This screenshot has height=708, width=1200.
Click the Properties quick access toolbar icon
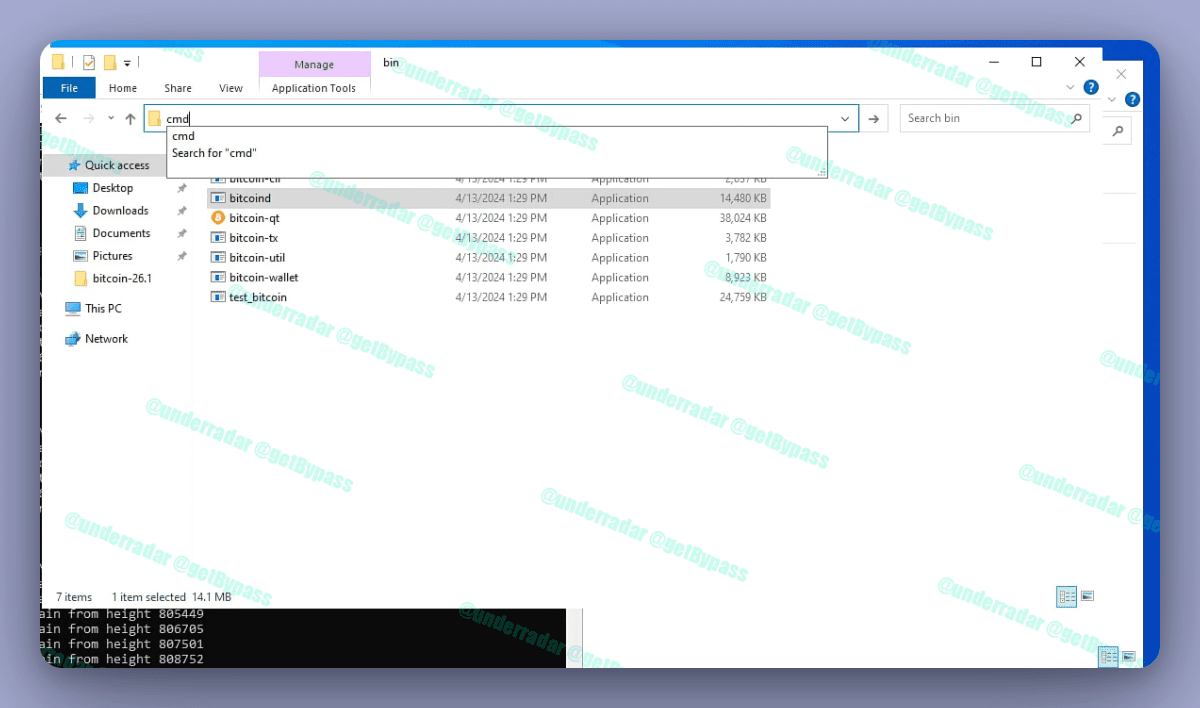[x=89, y=63]
